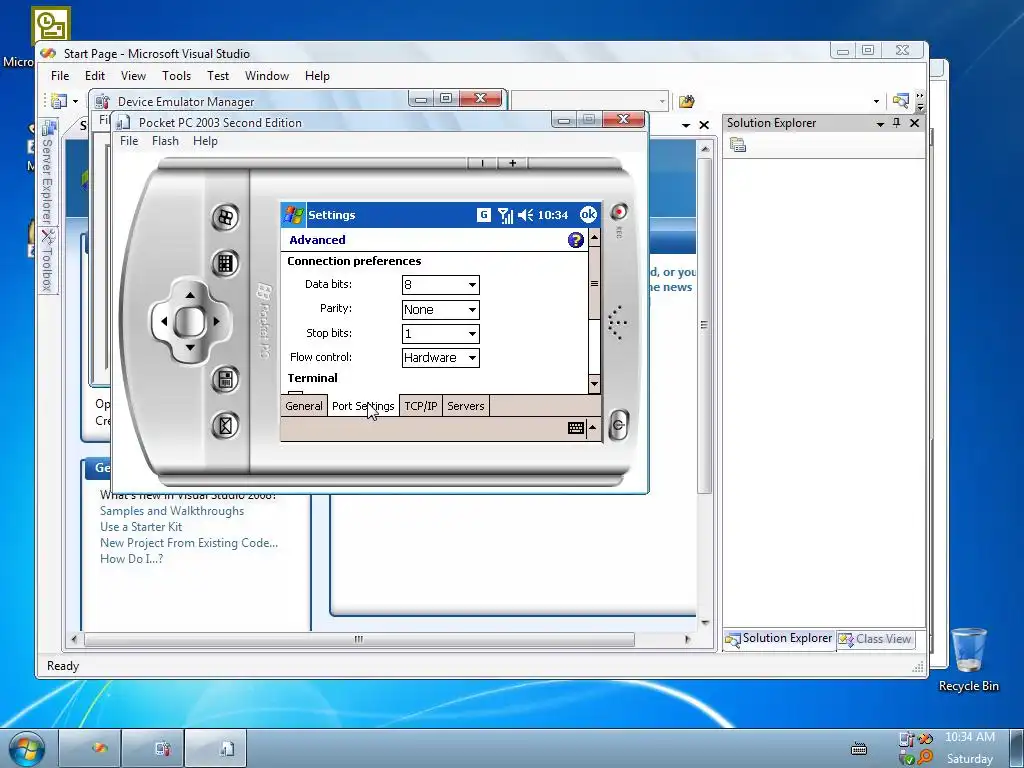Open the Visual Studio taskbar button
Image resolution: width=1024 pixels, height=768 pixels.
90,748
